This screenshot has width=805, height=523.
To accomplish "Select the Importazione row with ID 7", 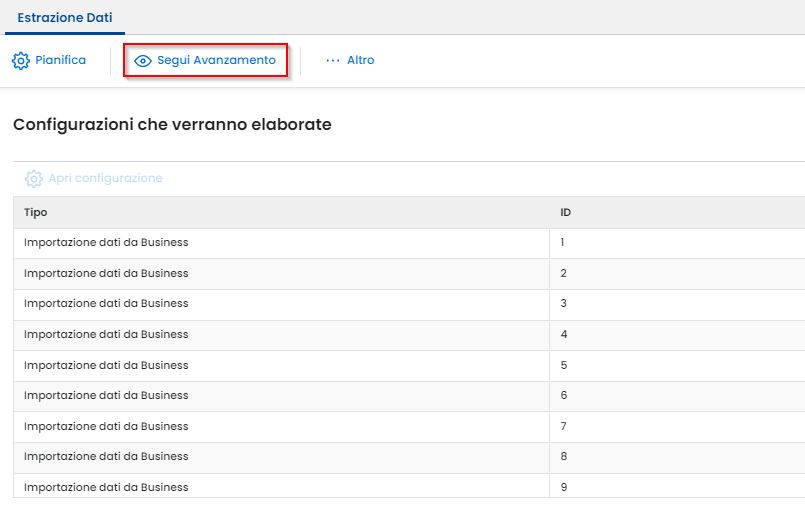I will [x=106, y=427].
